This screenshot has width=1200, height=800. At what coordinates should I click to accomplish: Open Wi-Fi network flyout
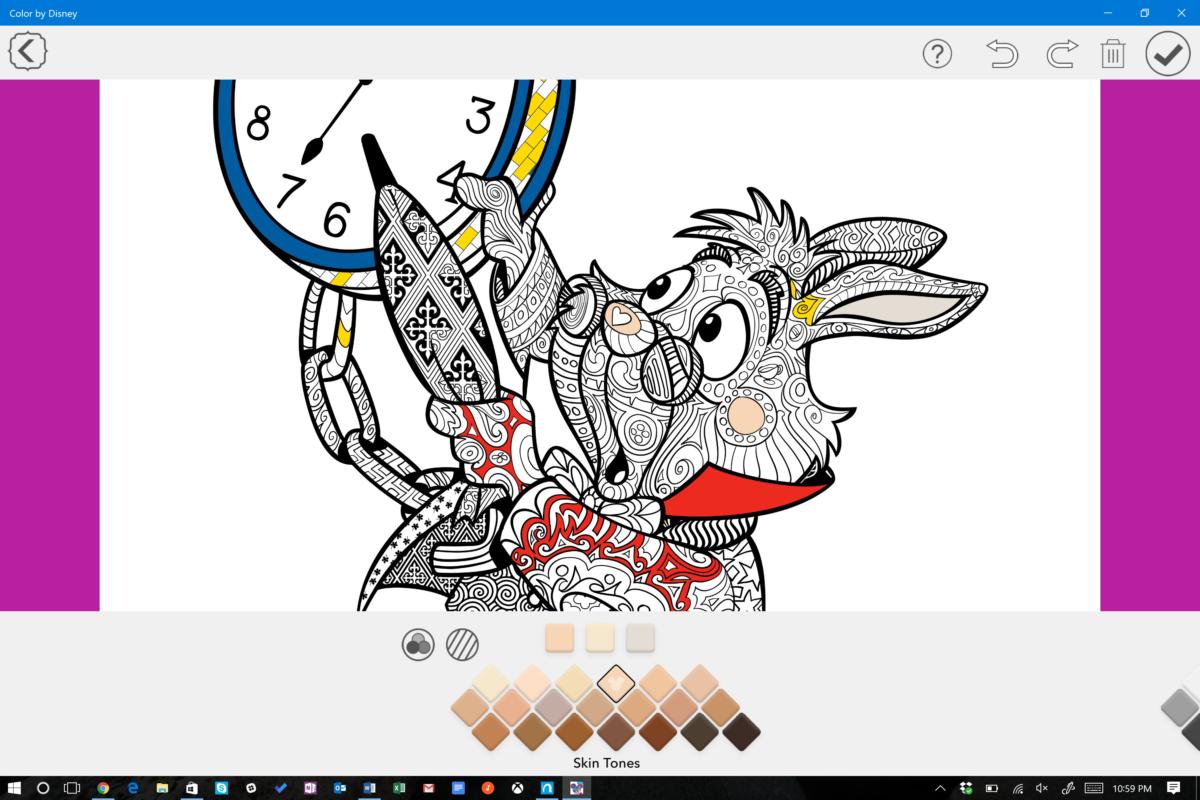click(1017, 788)
